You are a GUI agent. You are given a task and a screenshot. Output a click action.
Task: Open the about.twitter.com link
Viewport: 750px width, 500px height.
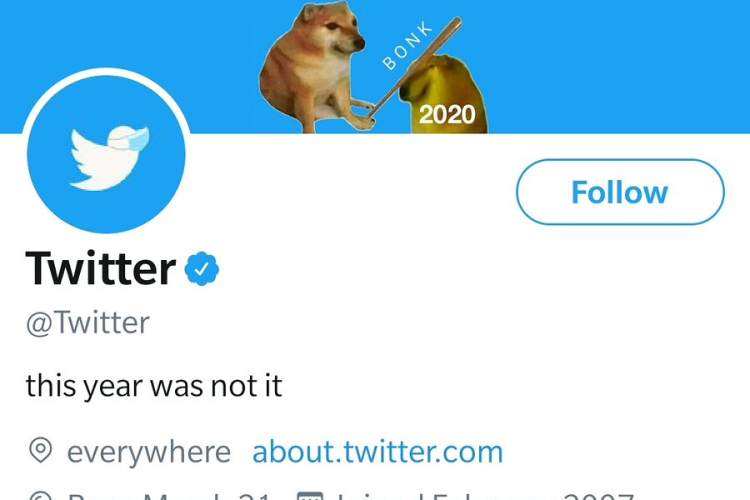tap(377, 452)
